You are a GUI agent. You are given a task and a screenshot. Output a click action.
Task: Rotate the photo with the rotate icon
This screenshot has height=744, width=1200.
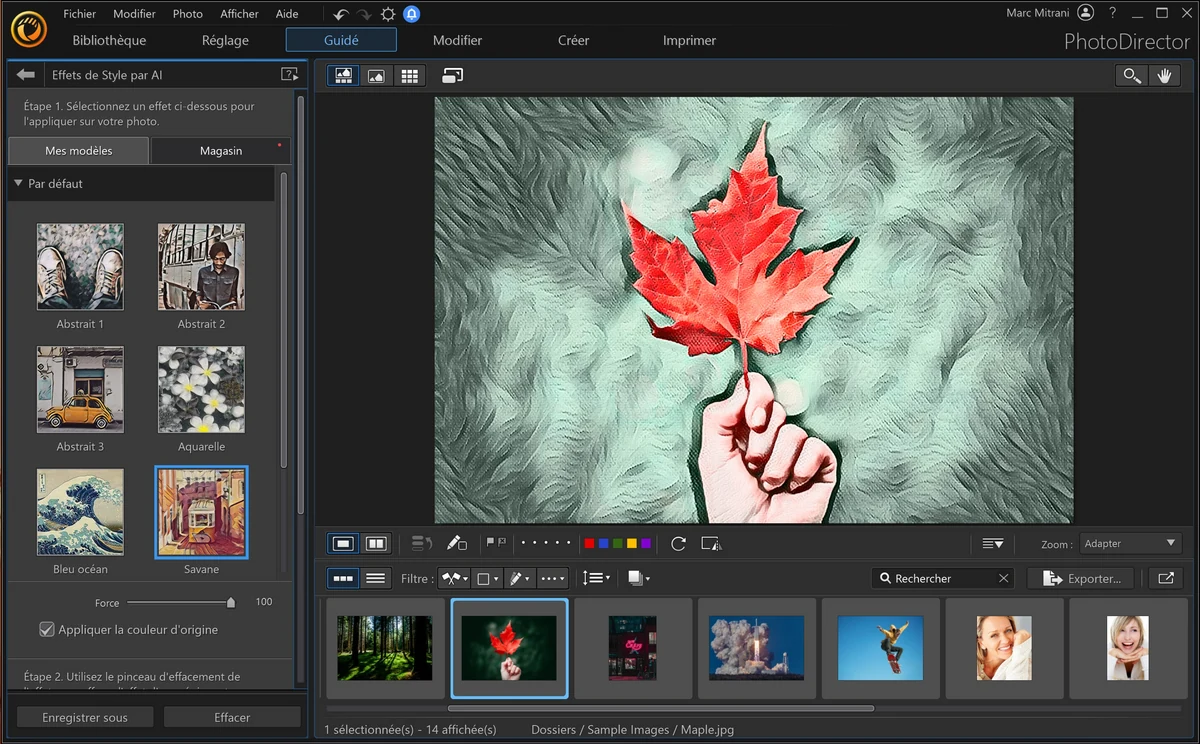(678, 543)
